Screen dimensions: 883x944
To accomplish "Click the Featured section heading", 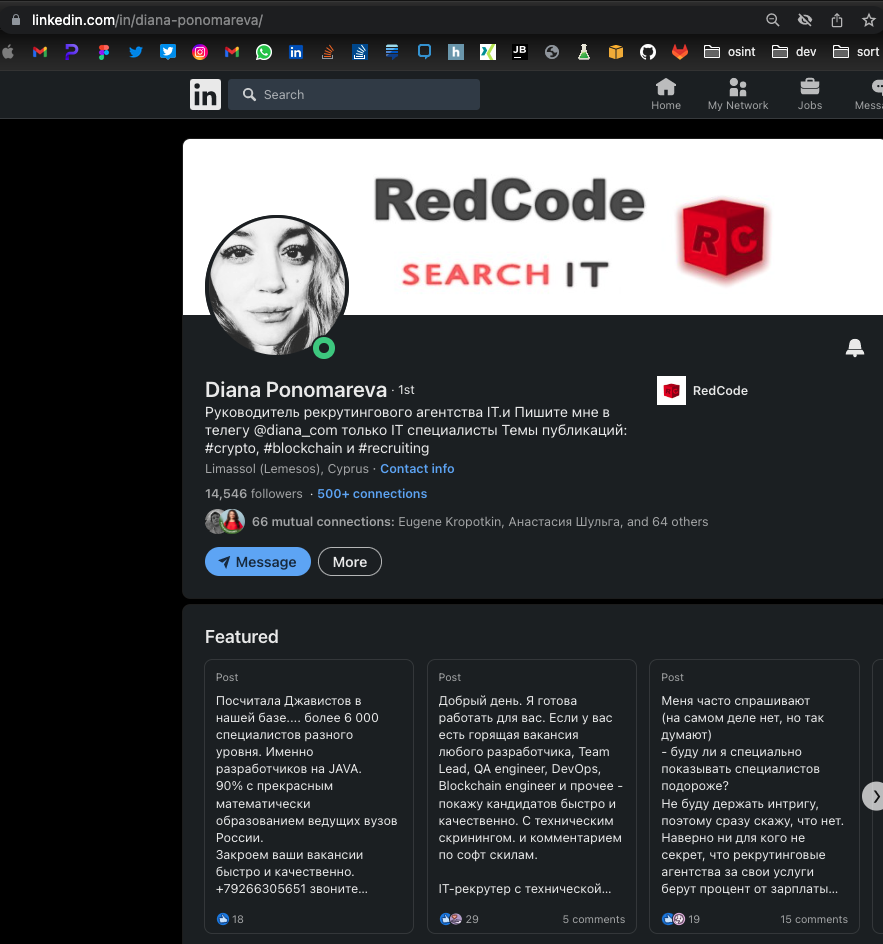I will 241,636.
